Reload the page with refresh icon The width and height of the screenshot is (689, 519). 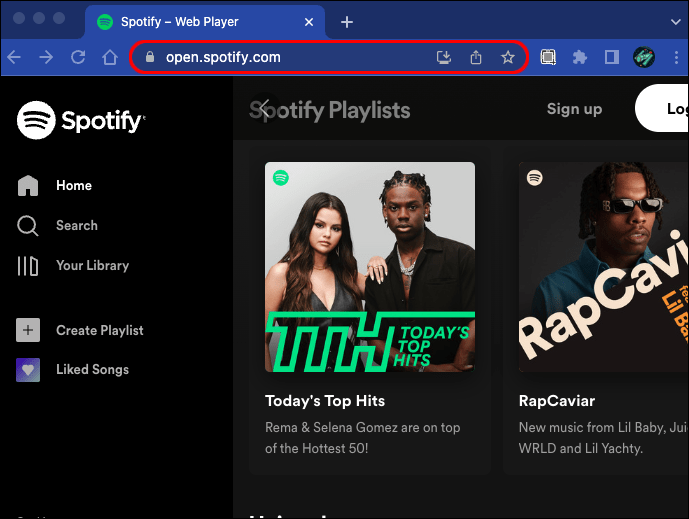coord(78,57)
